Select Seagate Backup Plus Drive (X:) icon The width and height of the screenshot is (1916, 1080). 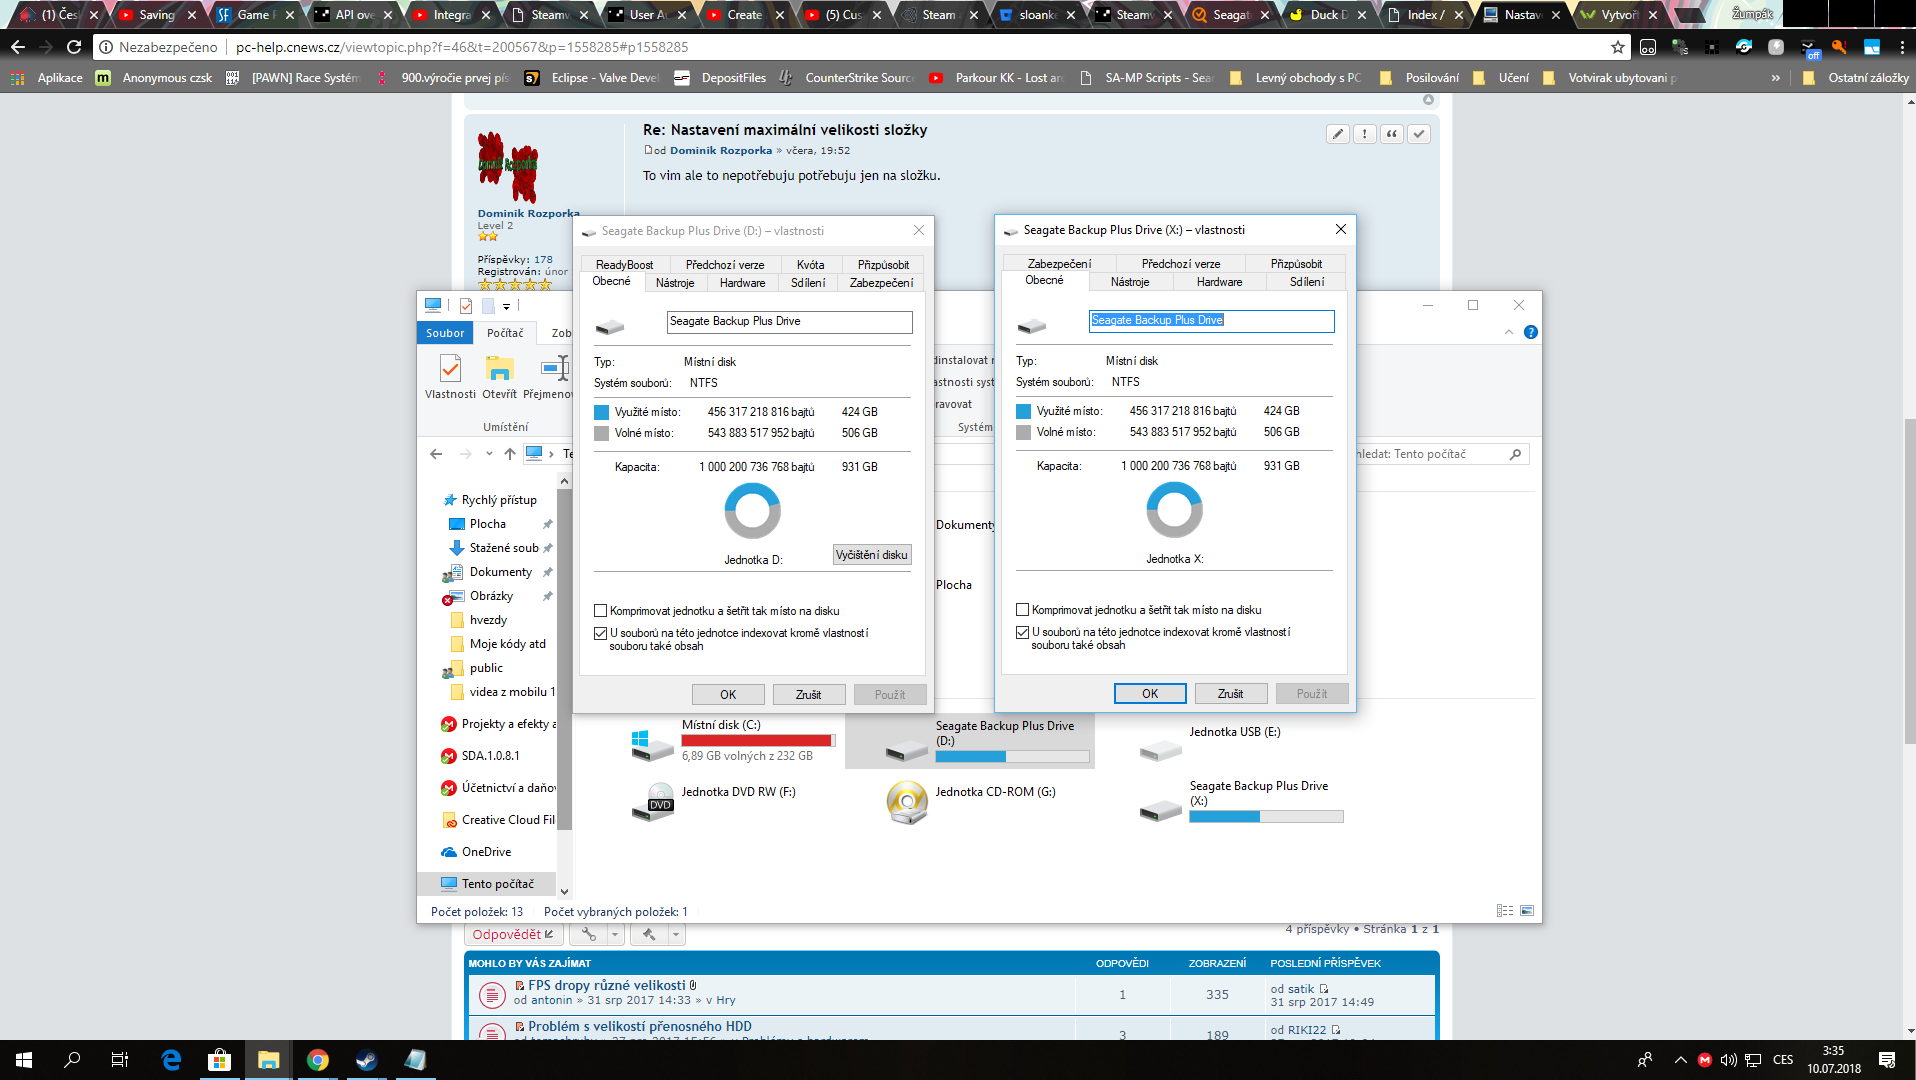coord(1161,809)
